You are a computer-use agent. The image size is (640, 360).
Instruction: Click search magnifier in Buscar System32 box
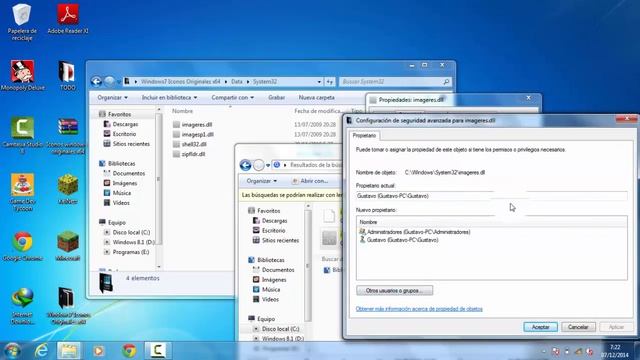point(446,82)
